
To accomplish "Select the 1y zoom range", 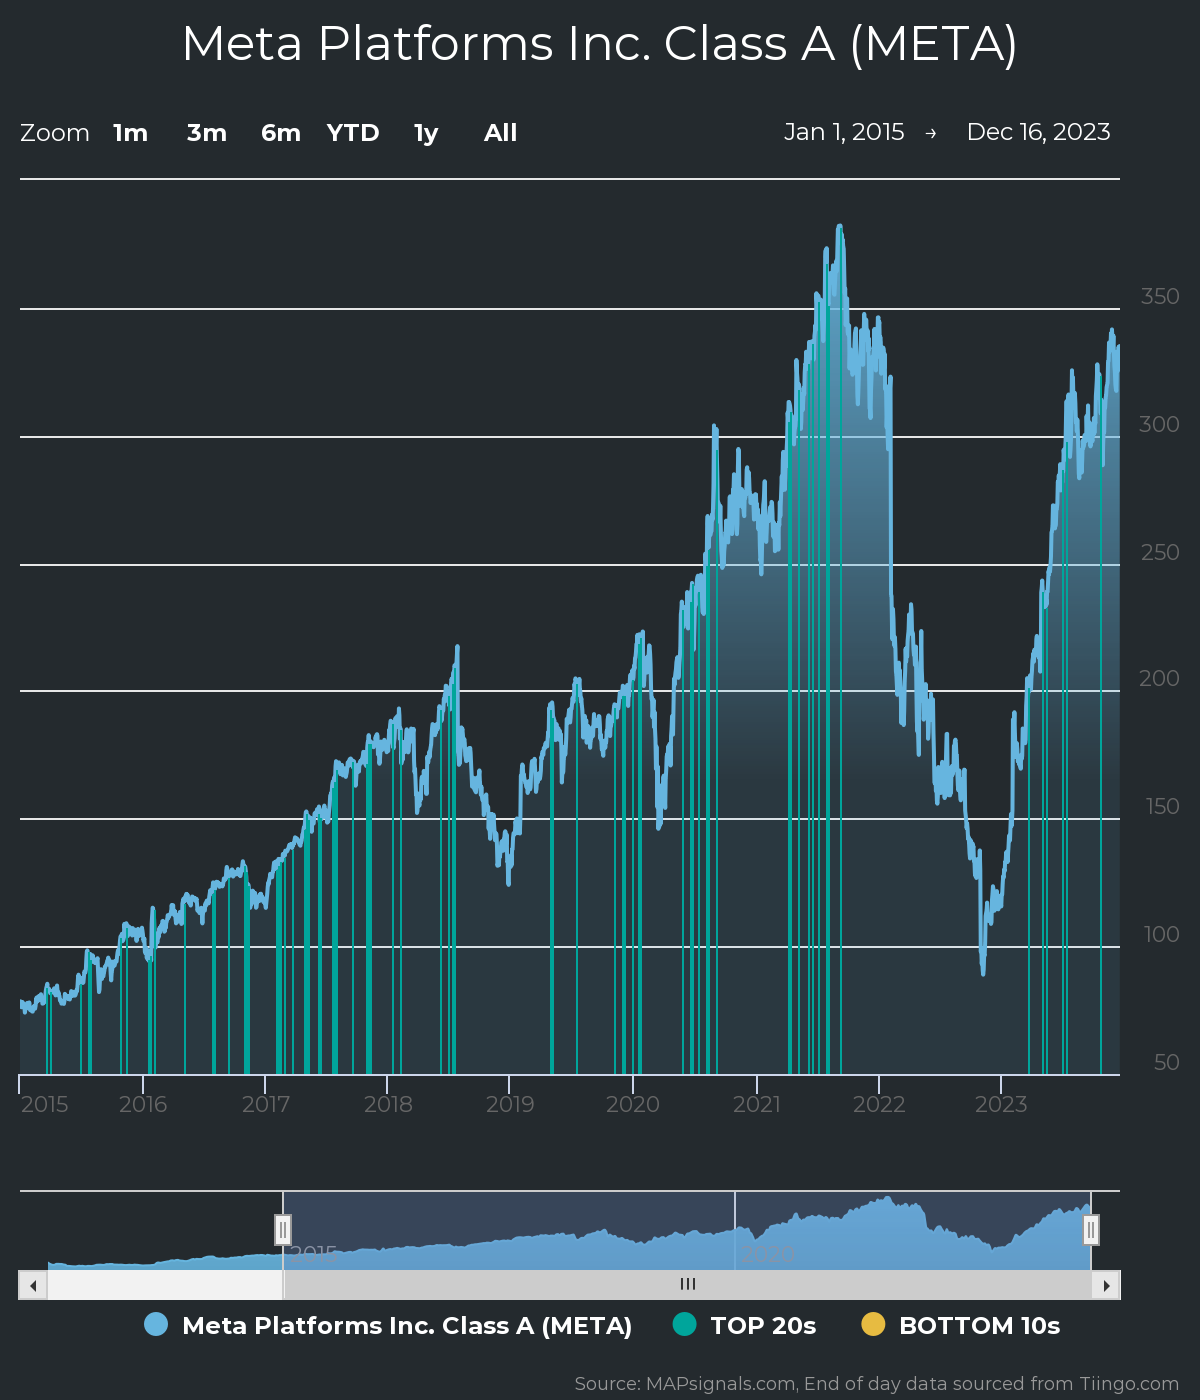I will pos(426,133).
